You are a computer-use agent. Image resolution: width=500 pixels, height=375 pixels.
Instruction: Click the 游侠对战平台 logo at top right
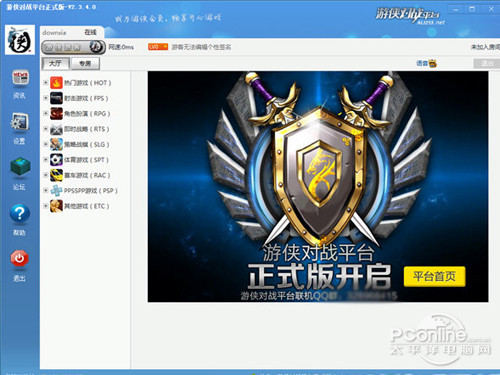(410, 16)
